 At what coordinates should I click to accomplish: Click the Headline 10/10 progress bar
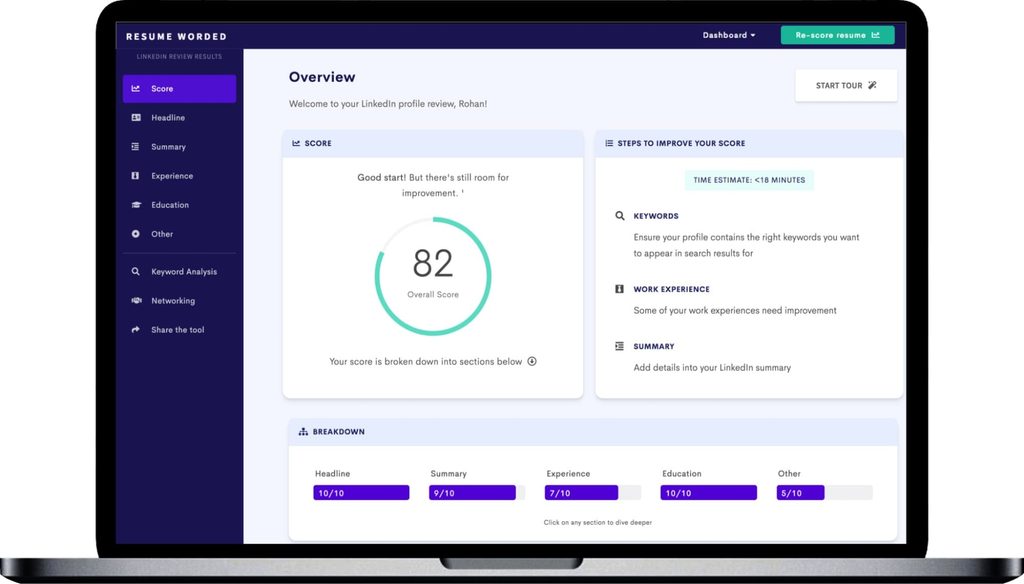coord(361,493)
